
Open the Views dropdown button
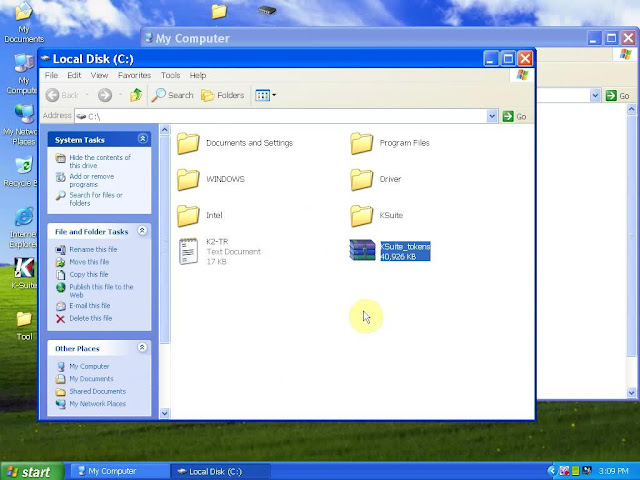(265, 95)
